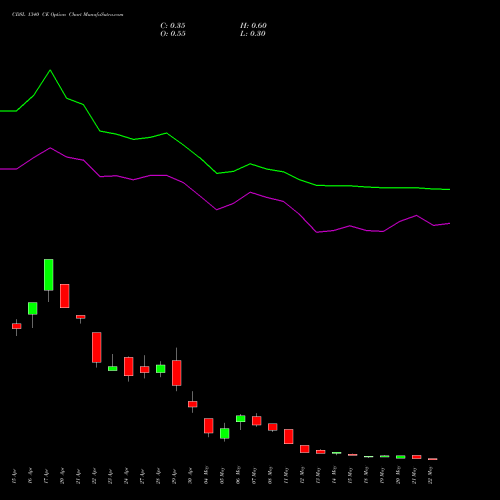Click the purple moving average line peak
The width and height of the screenshot is (500, 500).
coord(50,148)
